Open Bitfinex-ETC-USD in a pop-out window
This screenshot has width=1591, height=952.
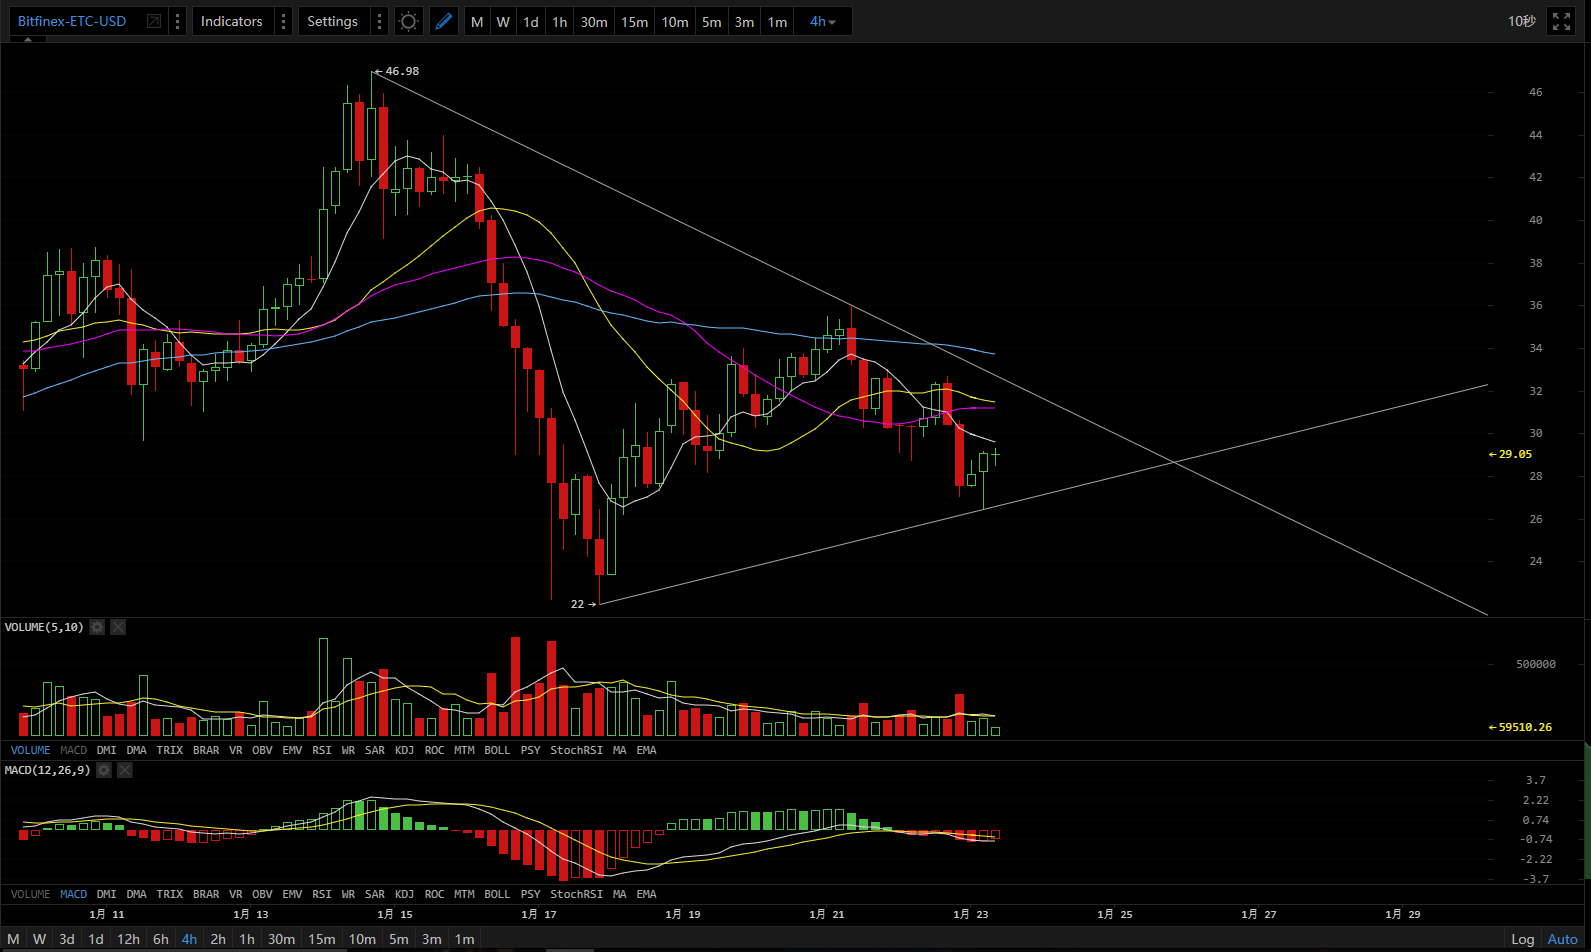[x=154, y=21]
